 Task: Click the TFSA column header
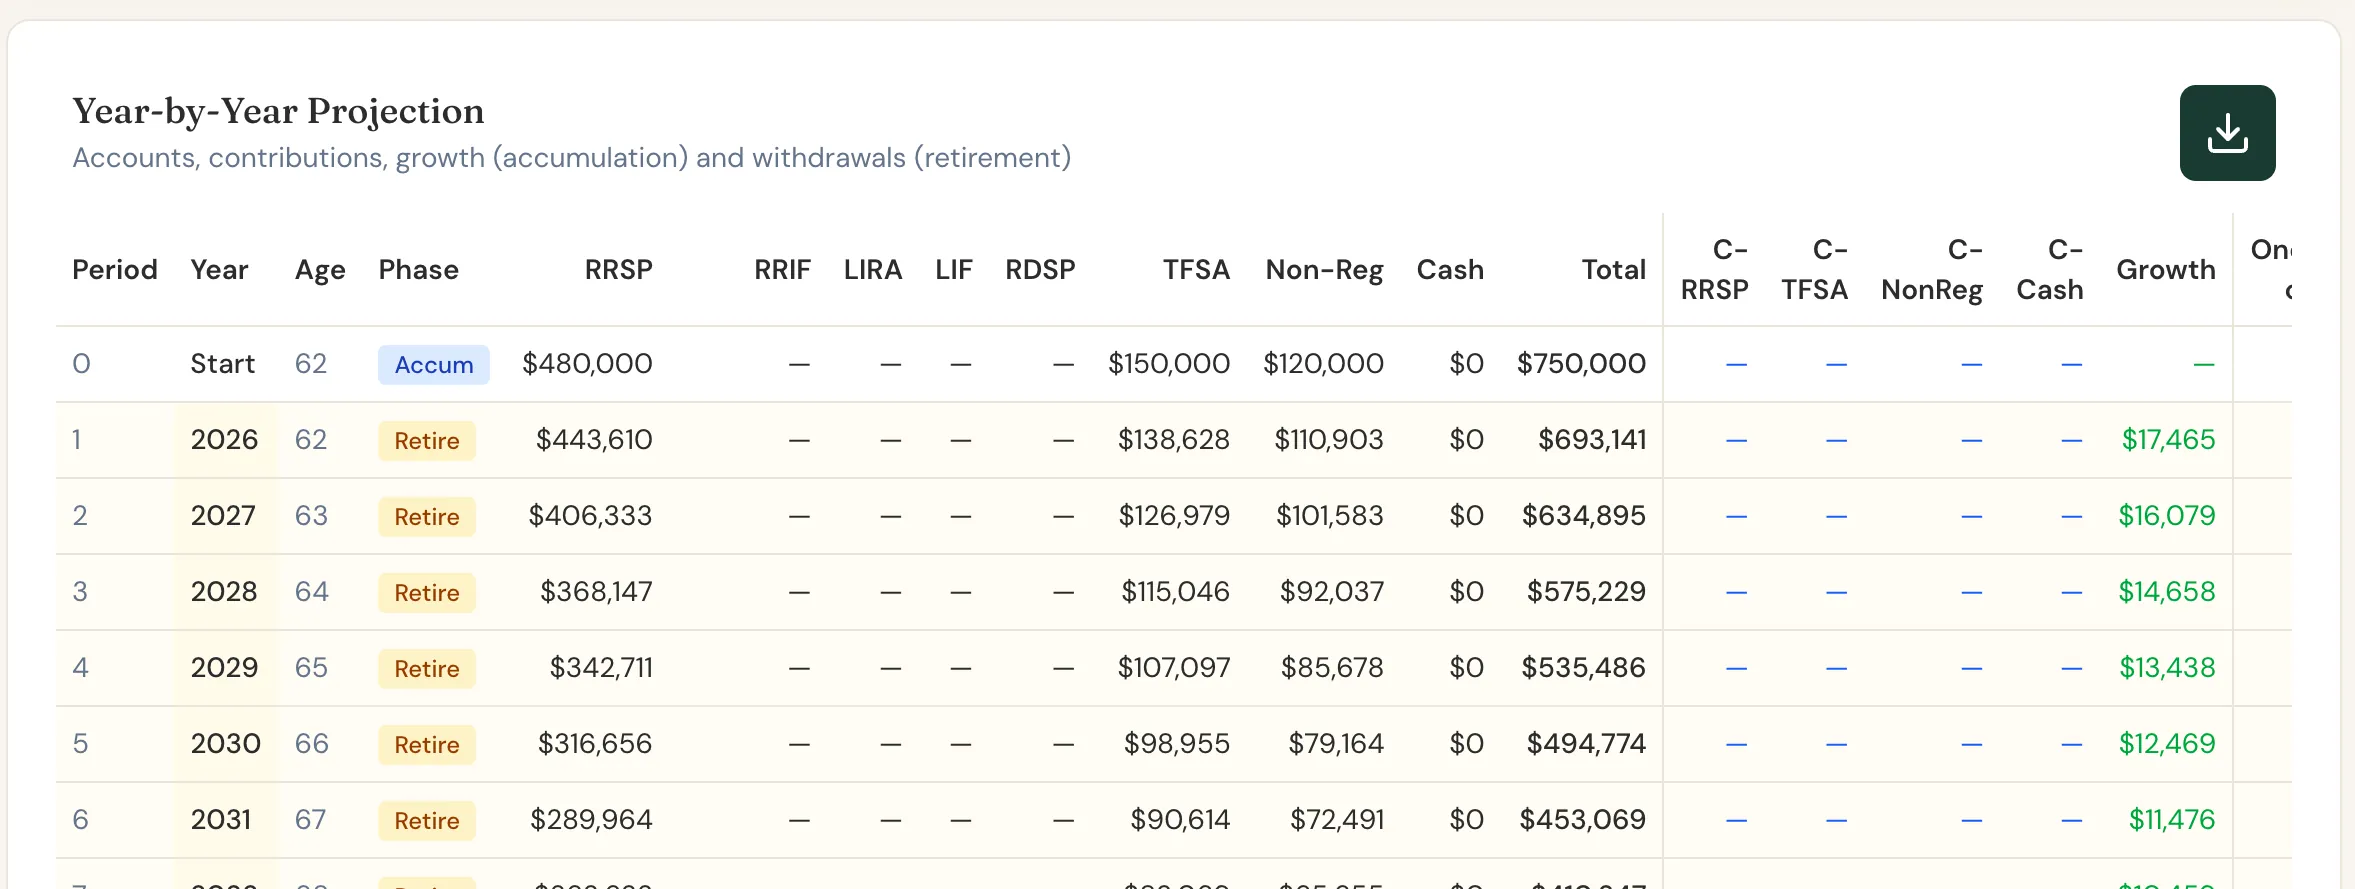point(1196,270)
